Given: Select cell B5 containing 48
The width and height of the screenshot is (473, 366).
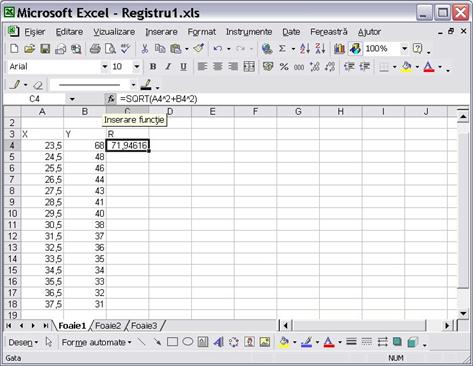Looking at the screenshot, I should pyautogui.click(x=85, y=157).
